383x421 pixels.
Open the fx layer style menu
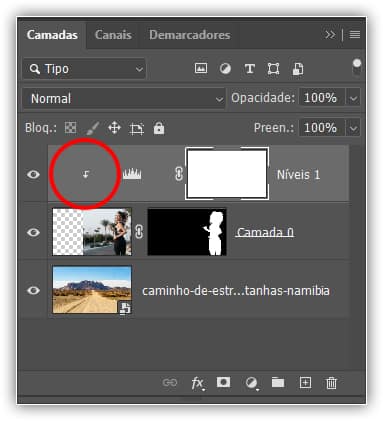(198, 383)
